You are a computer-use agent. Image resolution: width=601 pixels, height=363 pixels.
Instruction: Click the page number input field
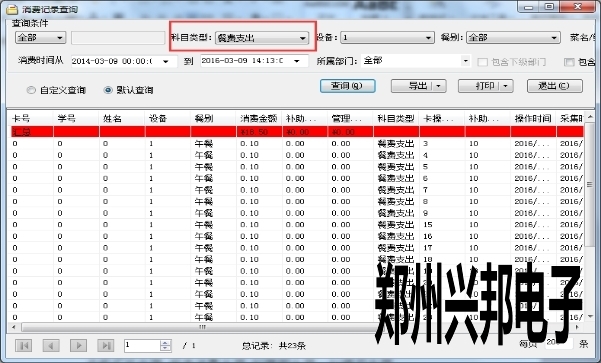pyautogui.click(x=142, y=345)
